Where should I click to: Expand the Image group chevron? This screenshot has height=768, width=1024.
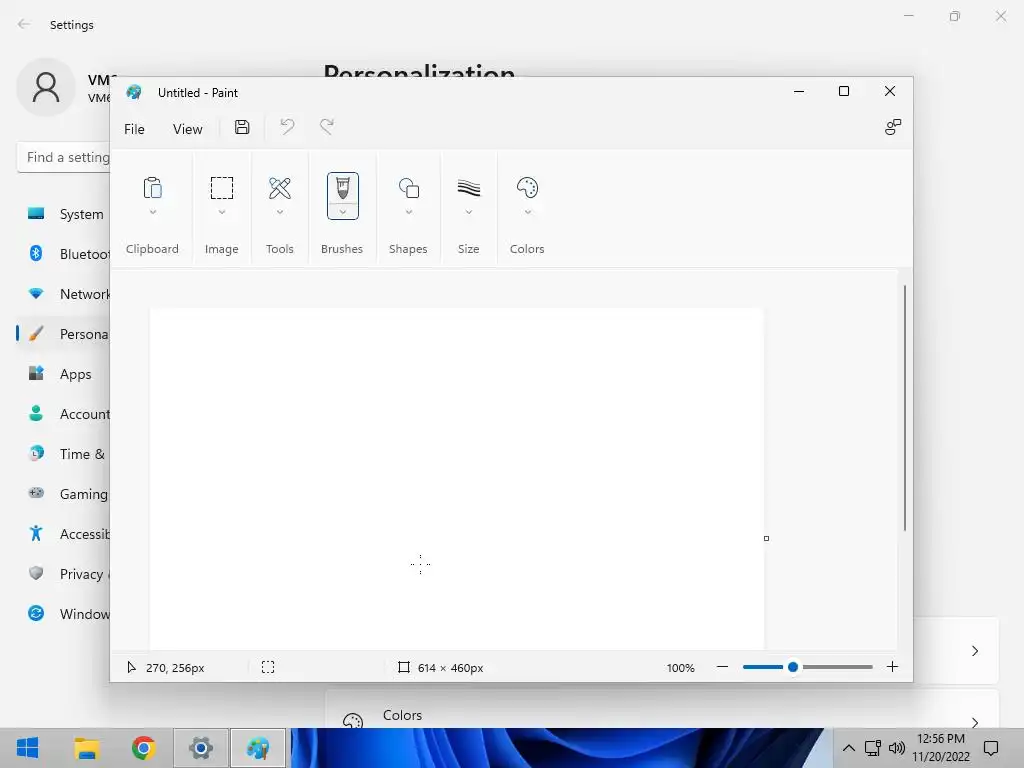click(222, 212)
